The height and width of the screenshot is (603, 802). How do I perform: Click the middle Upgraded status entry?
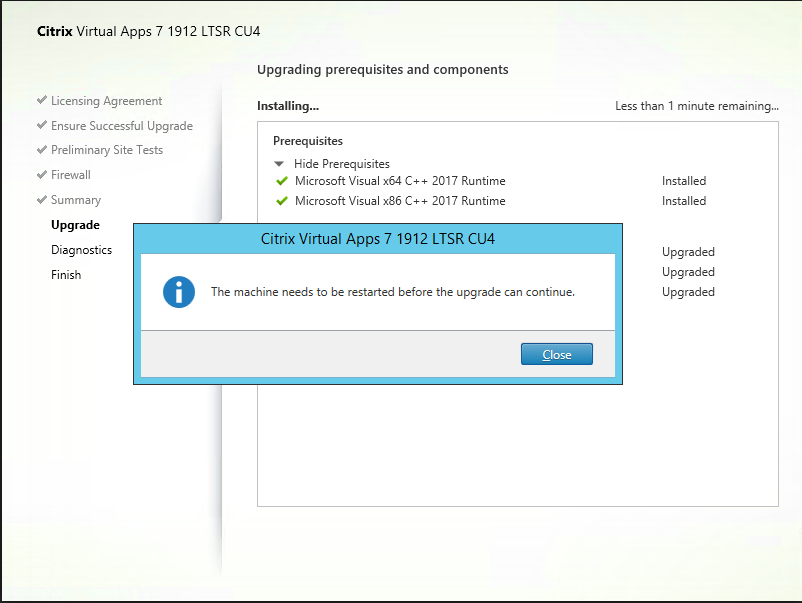point(688,272)
